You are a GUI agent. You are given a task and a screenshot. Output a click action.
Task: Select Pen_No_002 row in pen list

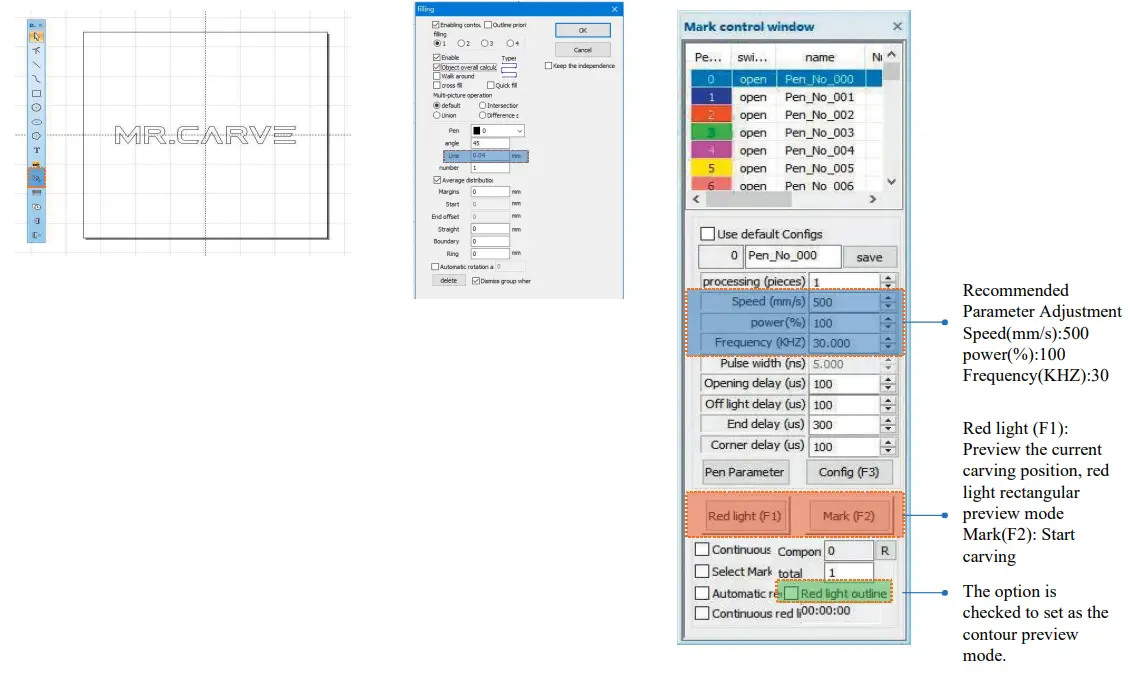coord(786,115)
